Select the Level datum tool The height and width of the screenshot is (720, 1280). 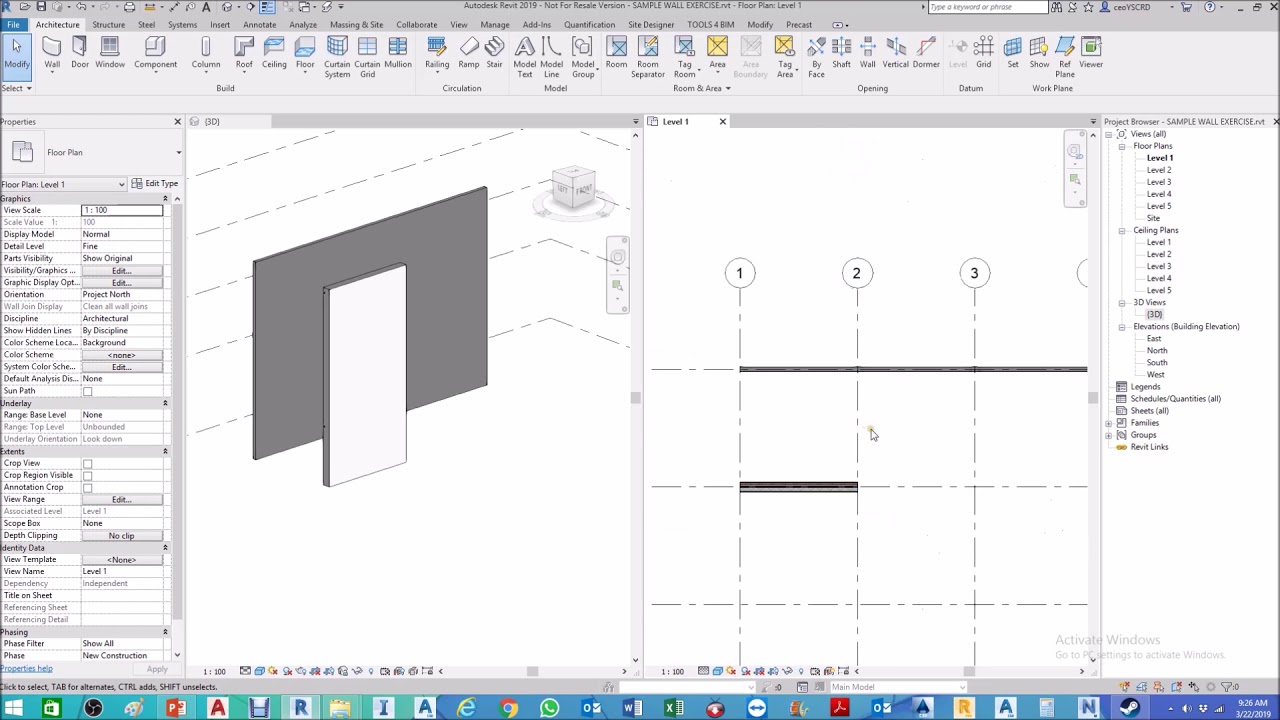[958, 53]
